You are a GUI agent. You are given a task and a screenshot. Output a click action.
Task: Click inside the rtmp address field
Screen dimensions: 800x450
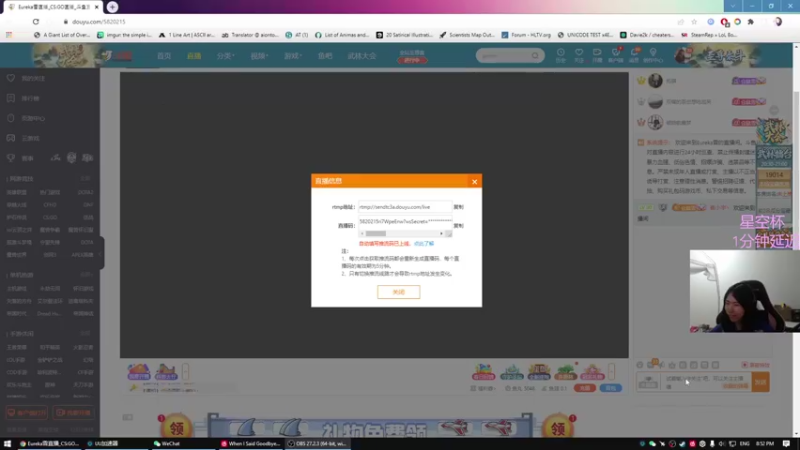click(405, 207)
